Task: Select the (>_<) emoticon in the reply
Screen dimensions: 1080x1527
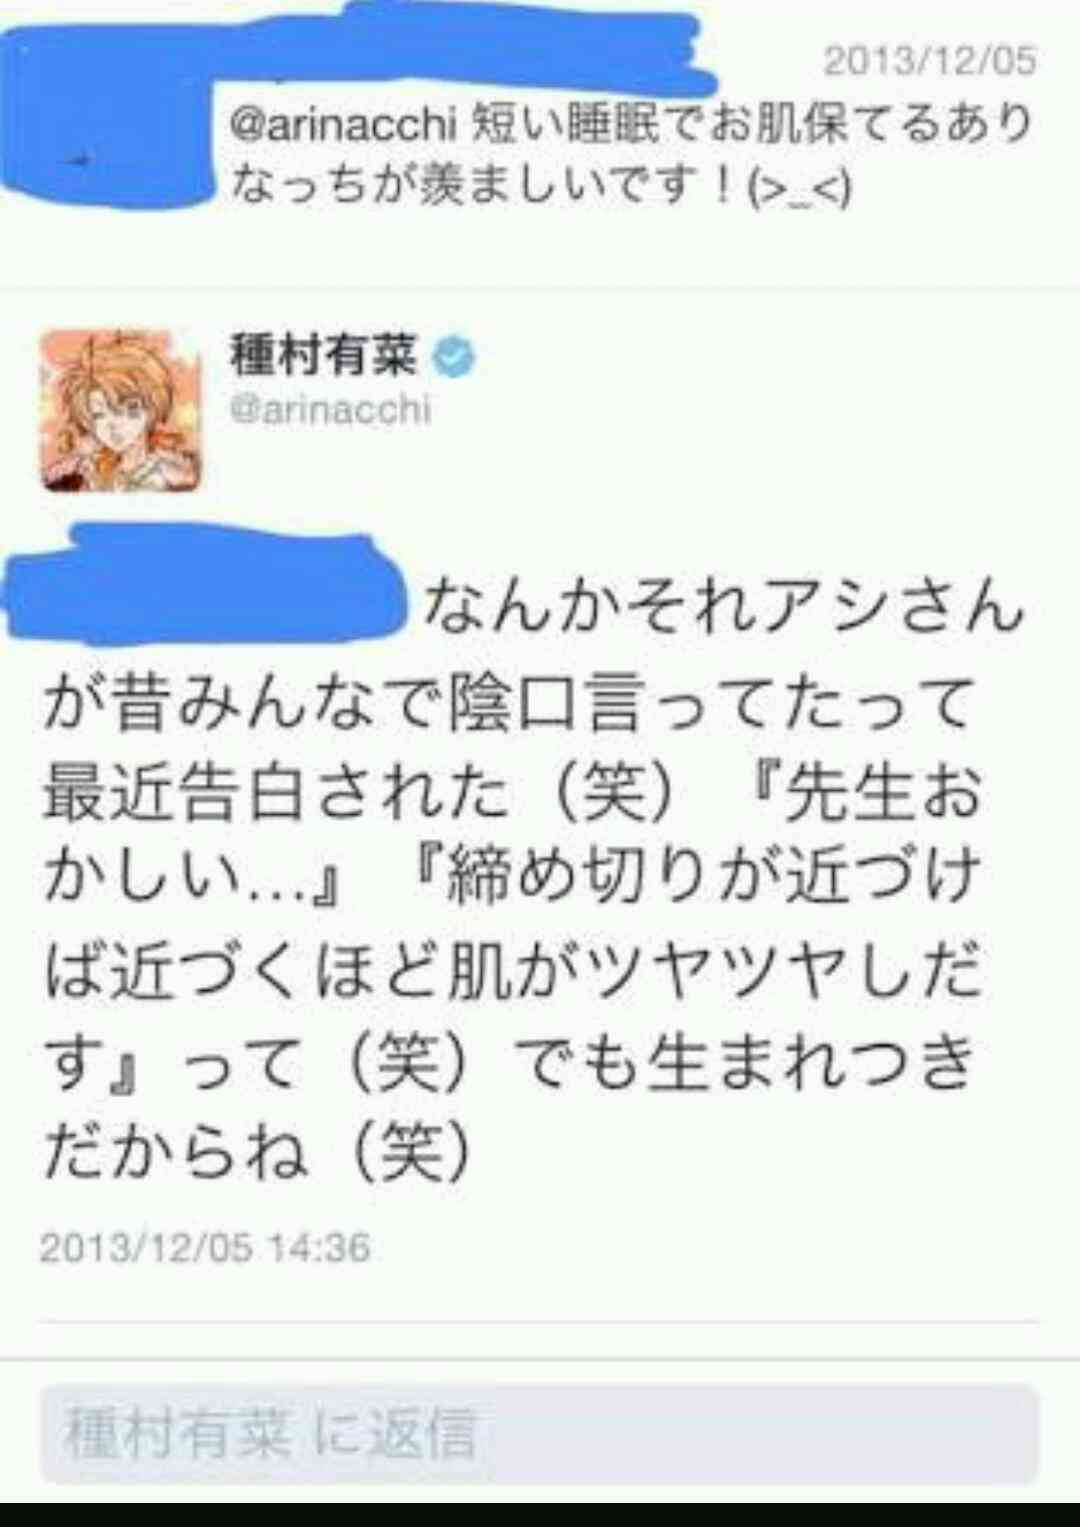Action: pos(800,188)
